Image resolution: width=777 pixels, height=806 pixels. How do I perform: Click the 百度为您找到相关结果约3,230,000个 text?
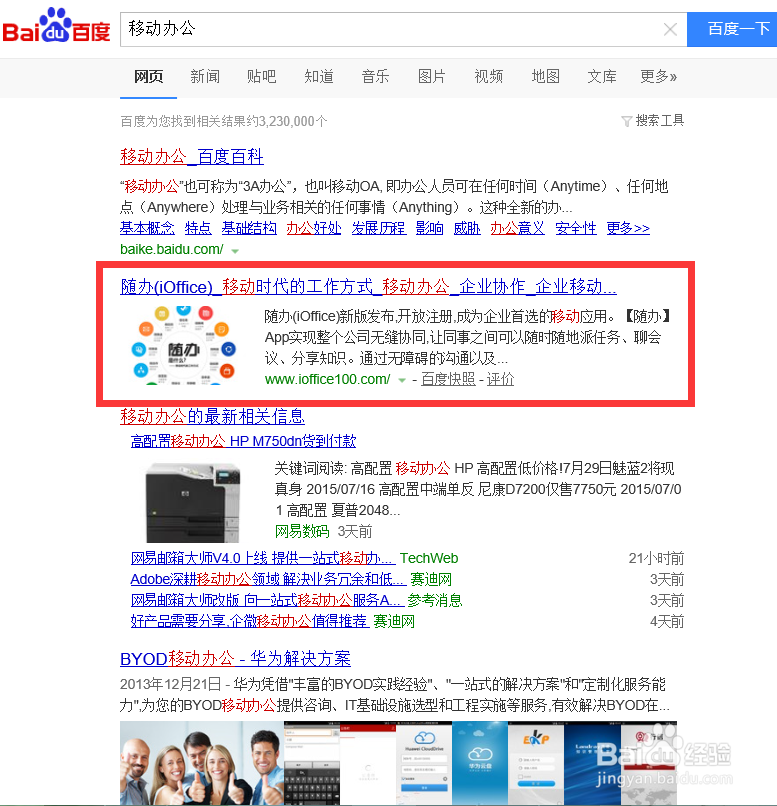[x=224, y=122]
